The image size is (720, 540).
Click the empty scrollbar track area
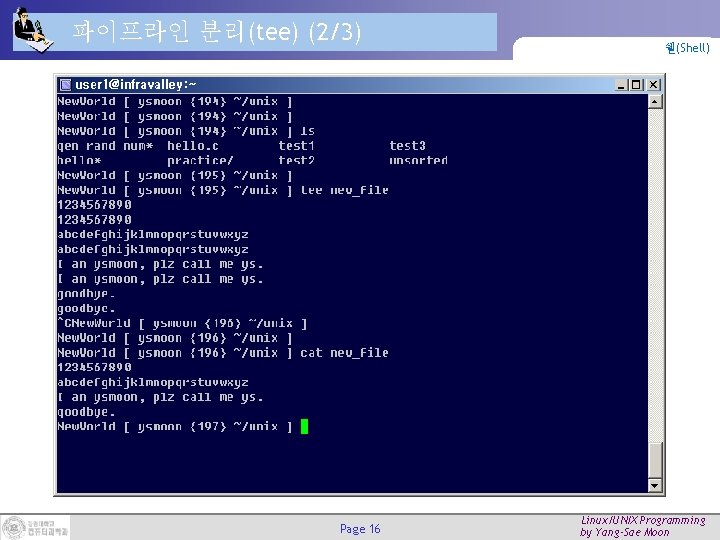[x=655, y=275]
